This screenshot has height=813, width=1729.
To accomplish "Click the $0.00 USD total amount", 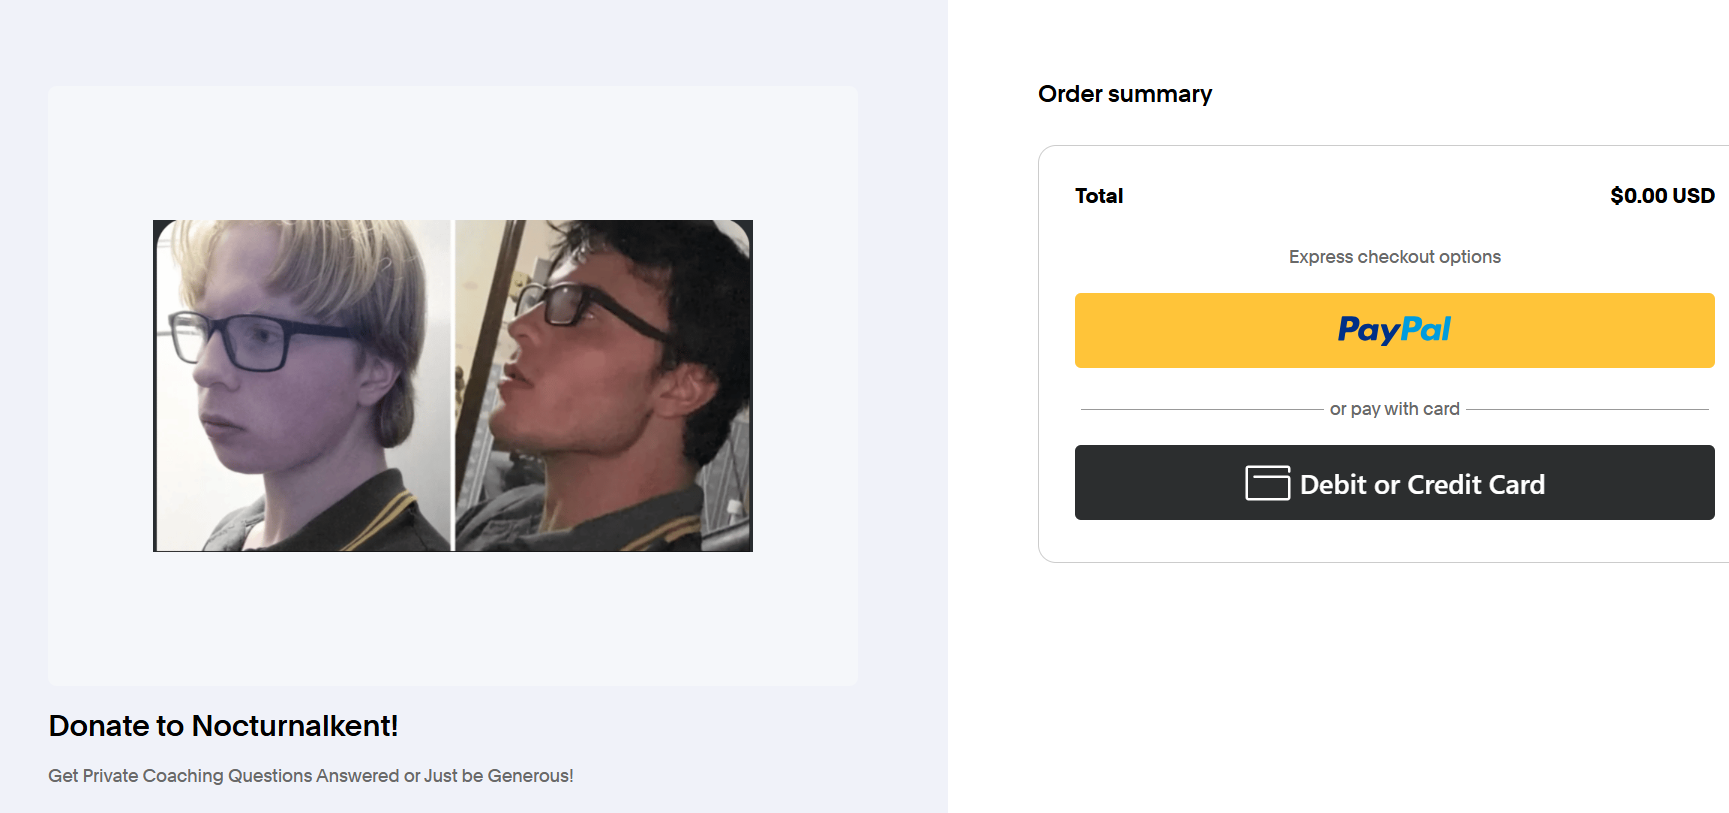I will (x=1662, y=196).
